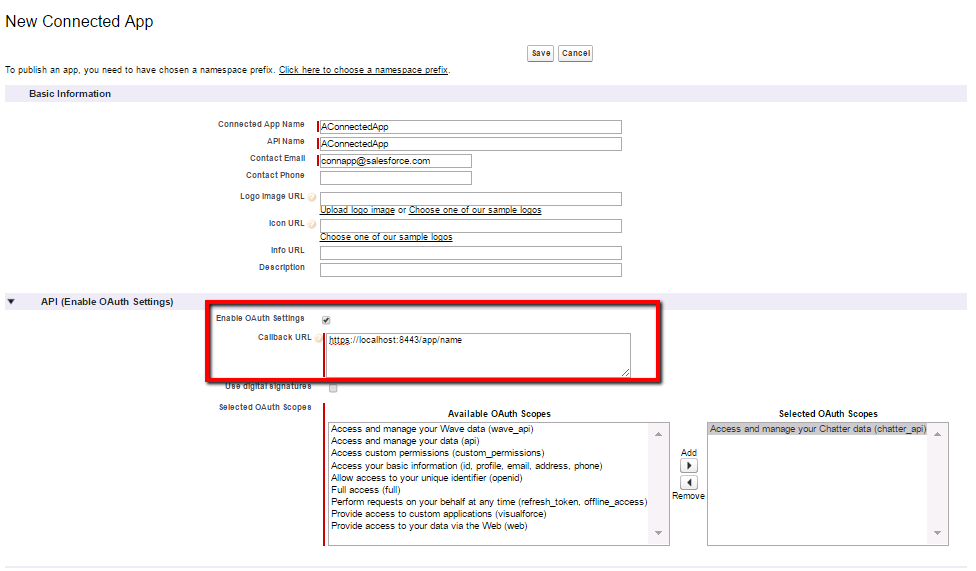Click scroll-down arrow in Available OAuth Scopes list

click(x=659, y=534)
